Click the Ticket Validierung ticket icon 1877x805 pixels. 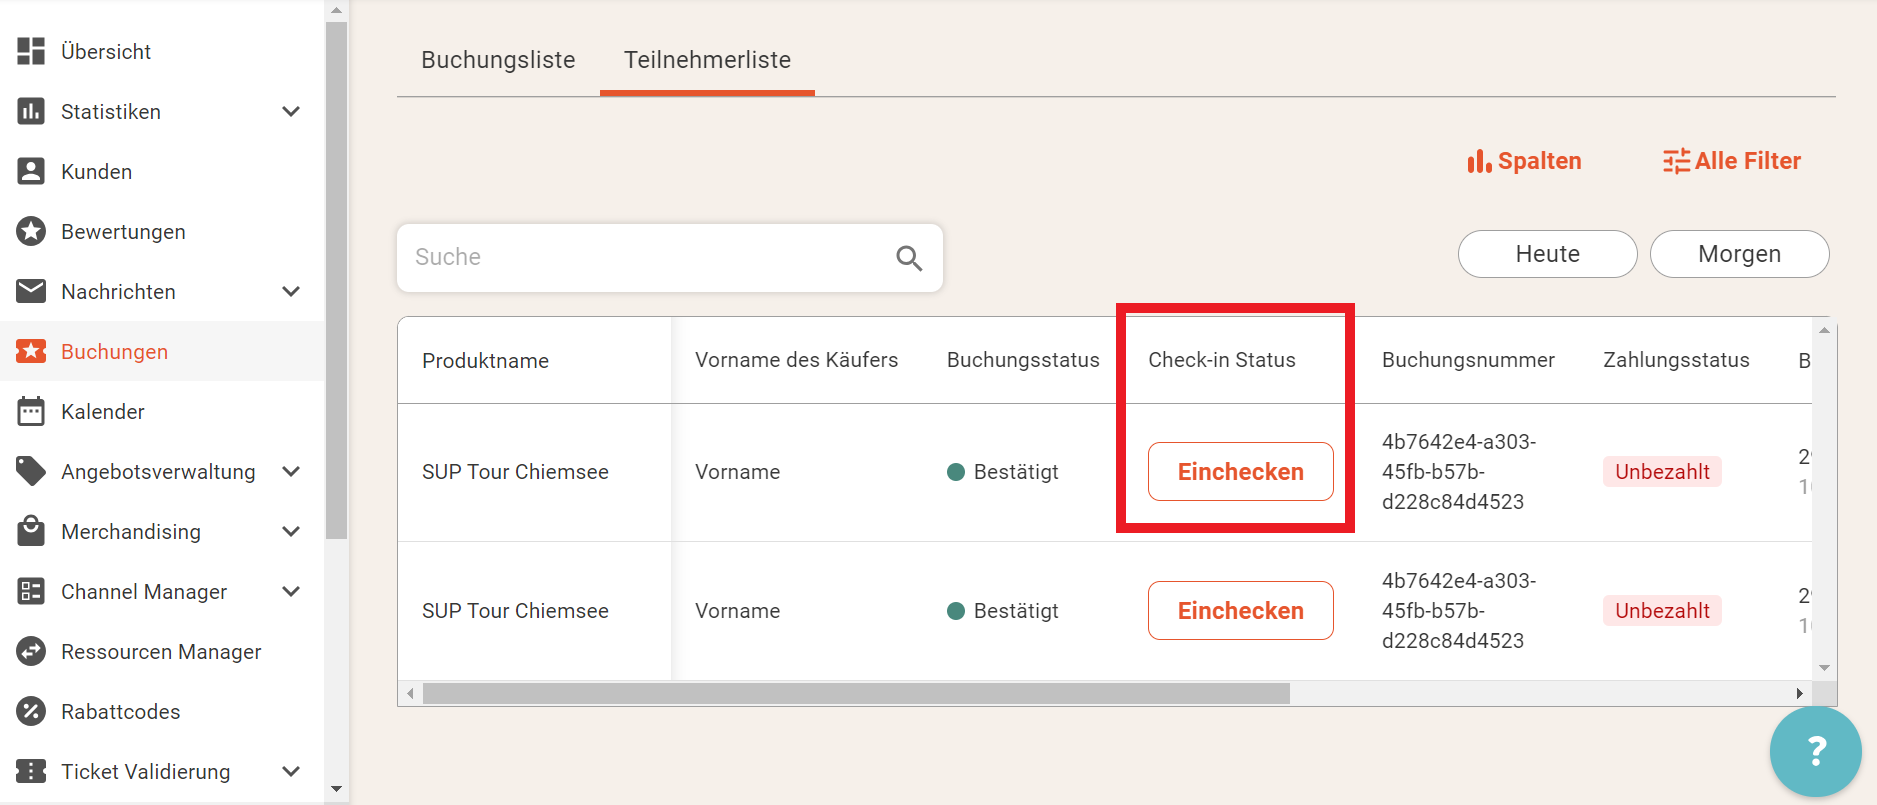tap(31, 771)
